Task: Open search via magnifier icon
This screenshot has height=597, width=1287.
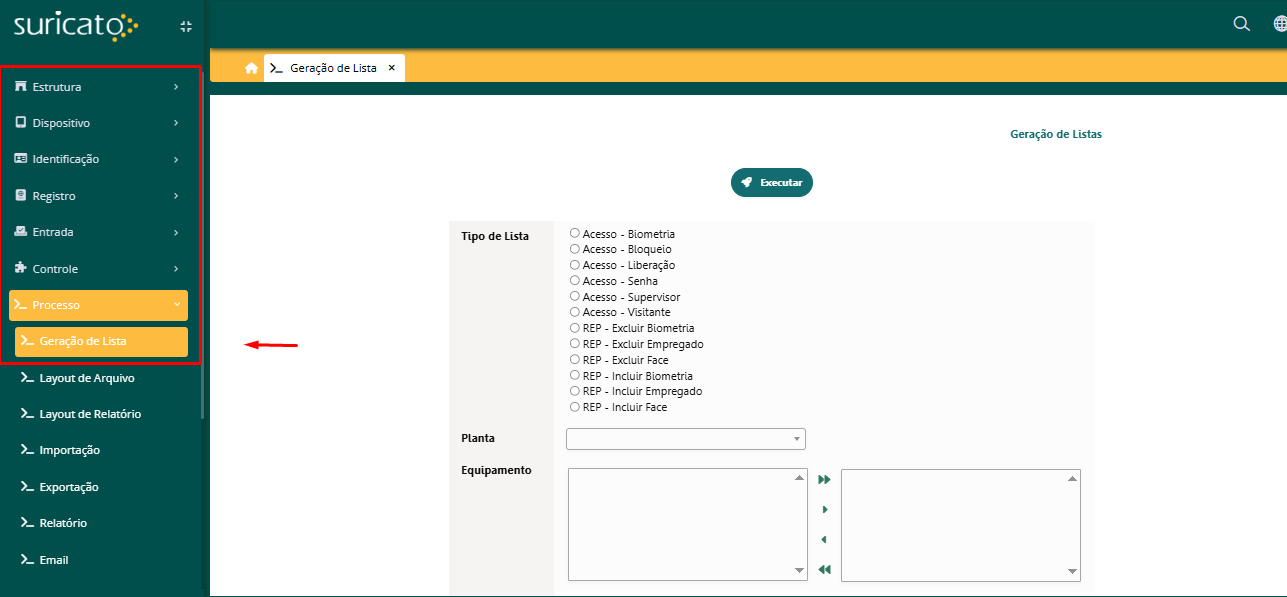Action: tap(1242, 24)
